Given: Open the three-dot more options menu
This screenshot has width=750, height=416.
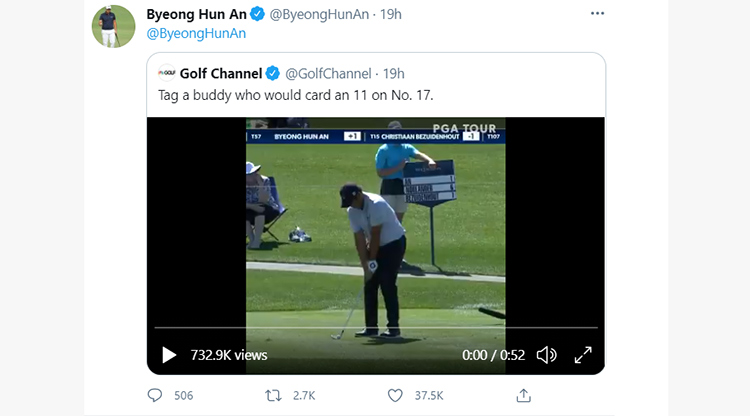Looking at the screenshot, I should [x=597, y=13].
